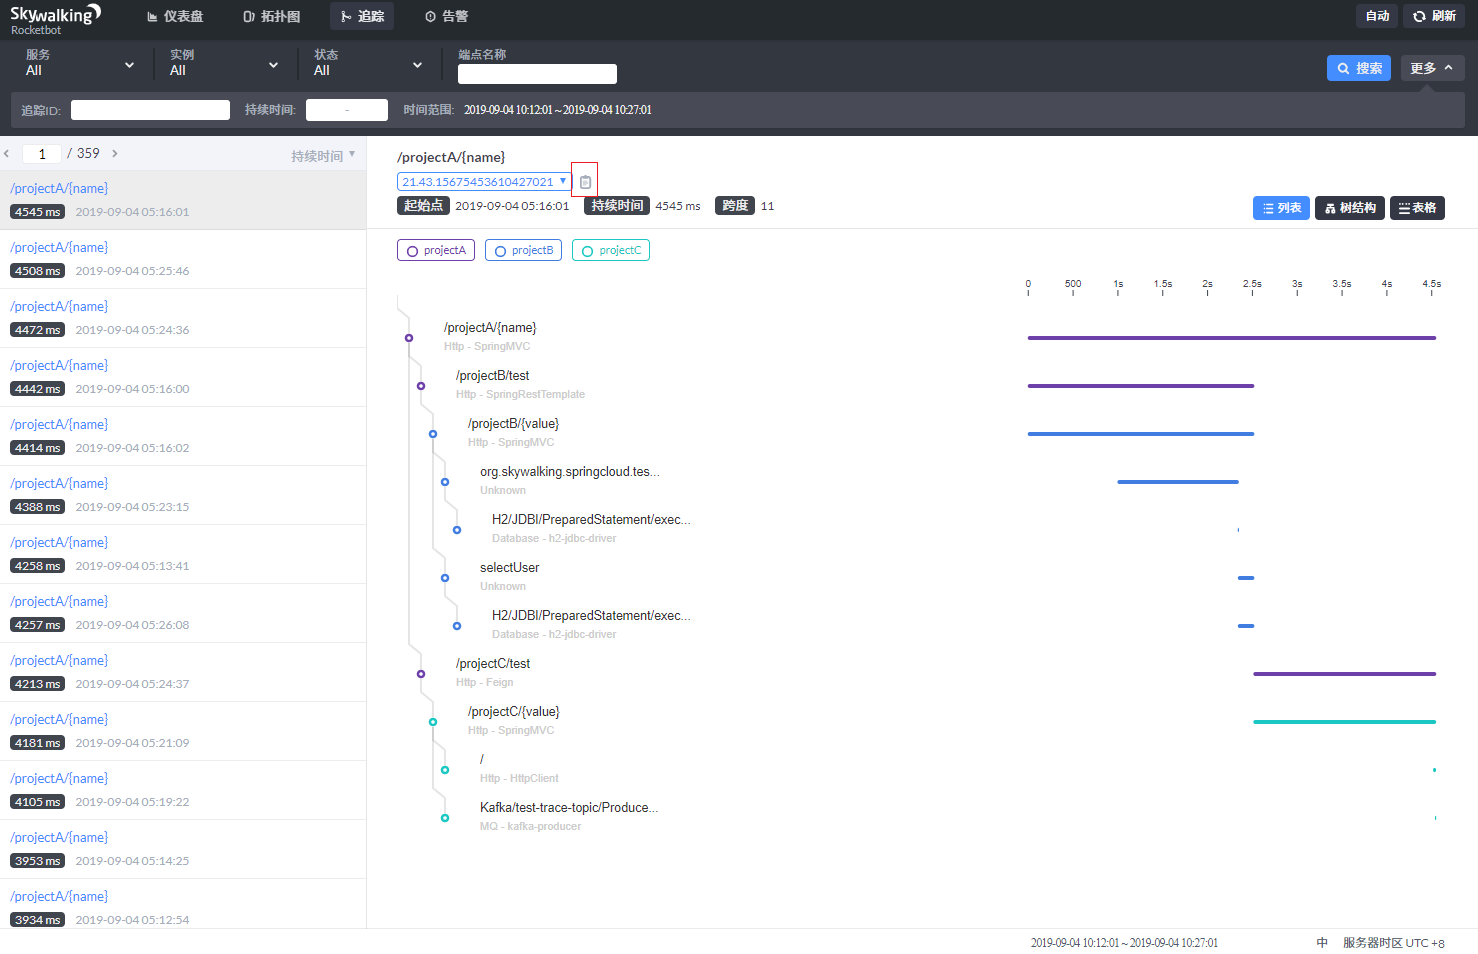1478x954 pixels.
Task: Click the /projectA/{name} root span node circle
Action: (x=409, y=338)
